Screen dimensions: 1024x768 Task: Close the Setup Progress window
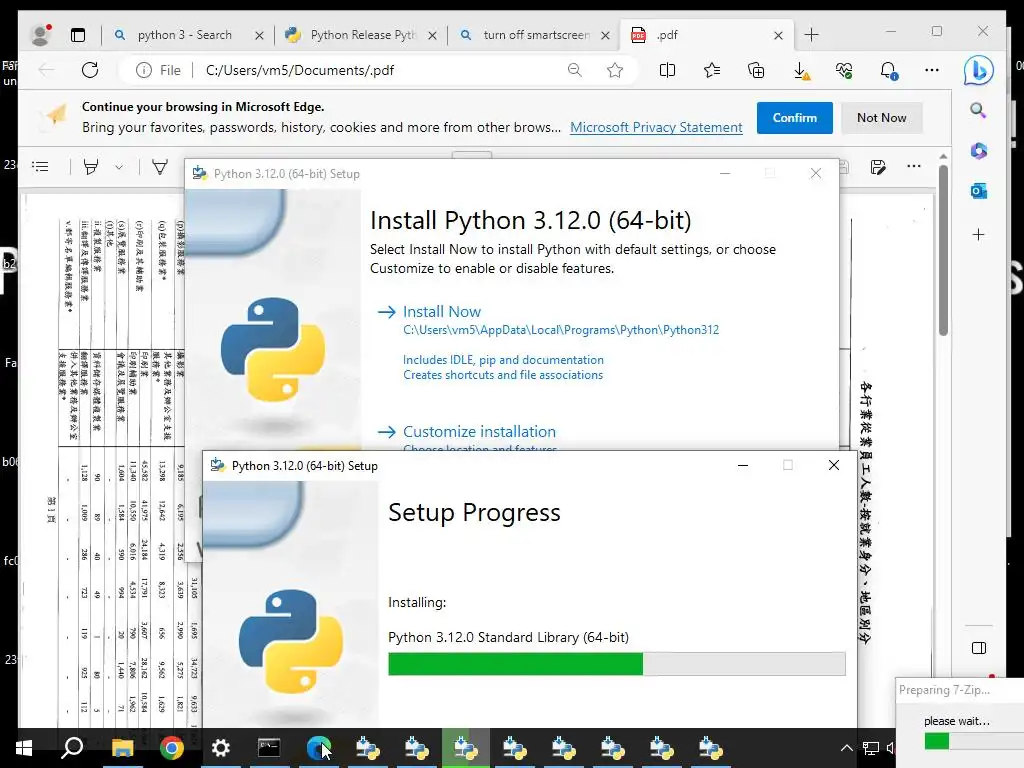(834, 465)
